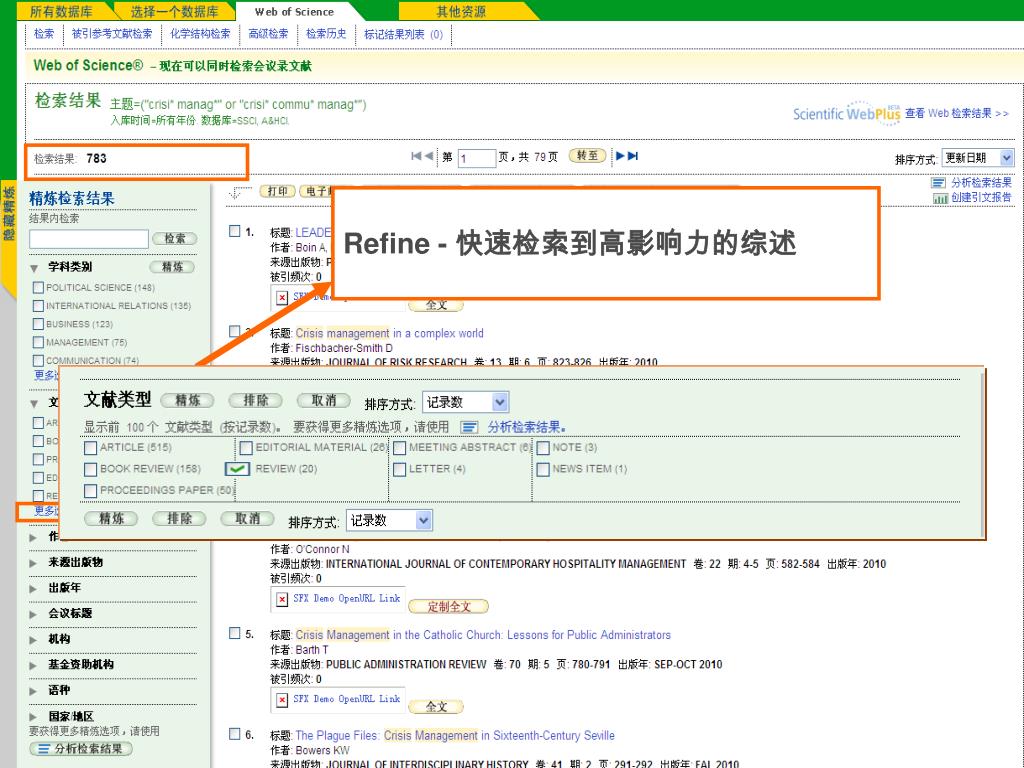Open the 排序方式 更新日期 dropdown

(978, 158)
